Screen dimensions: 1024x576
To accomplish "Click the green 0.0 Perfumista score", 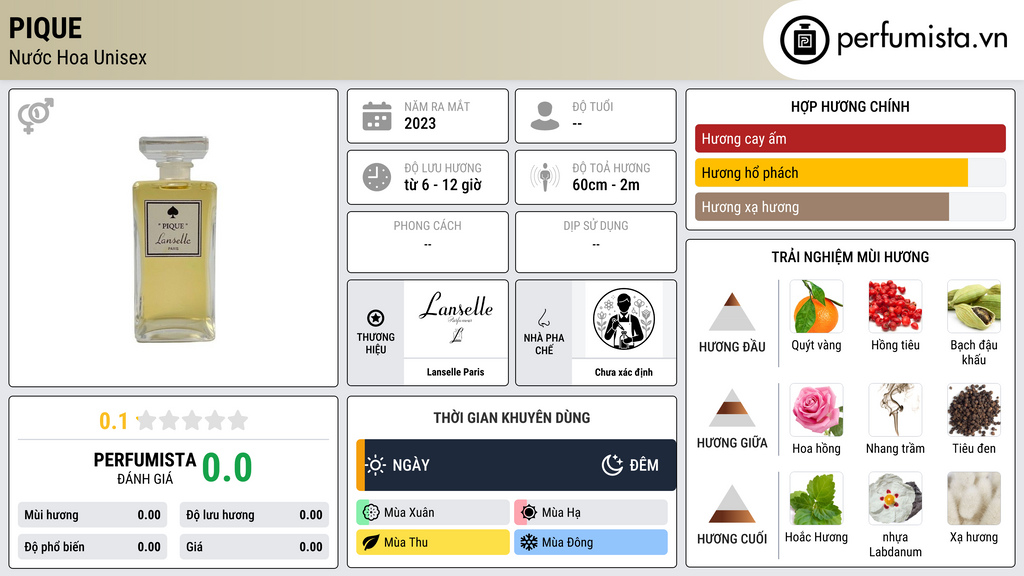I will pos(227,468).
